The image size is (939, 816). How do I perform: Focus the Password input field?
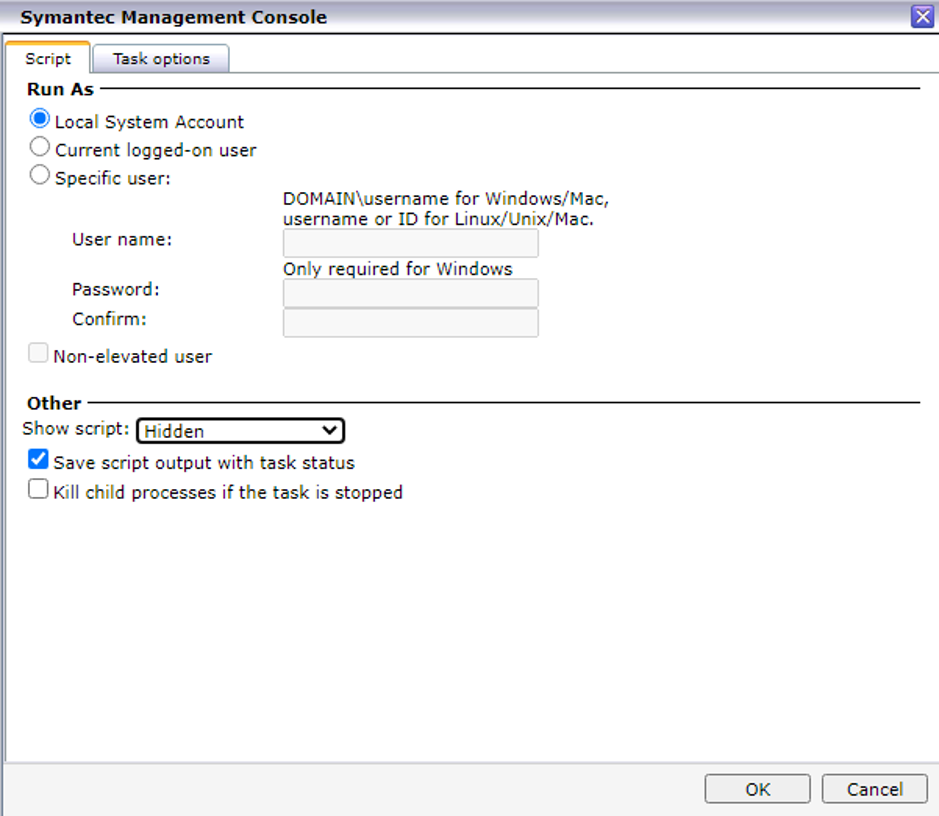(x=410, y=293)
